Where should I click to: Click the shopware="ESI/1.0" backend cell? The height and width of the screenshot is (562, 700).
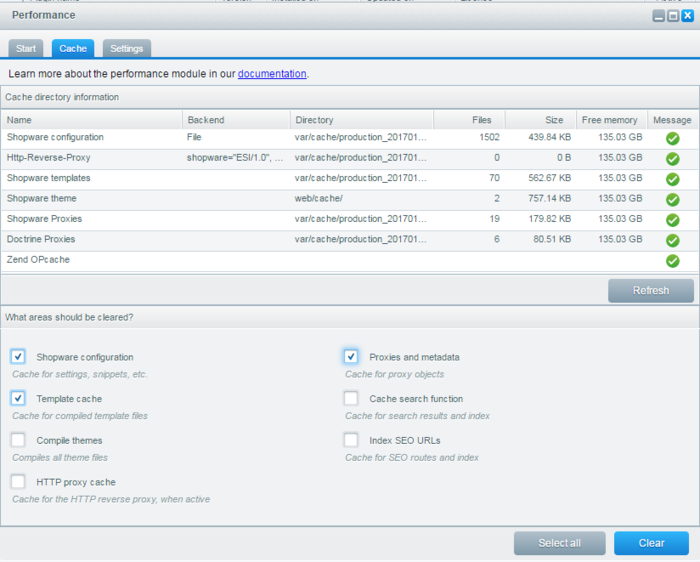click(x=236, y=158)
